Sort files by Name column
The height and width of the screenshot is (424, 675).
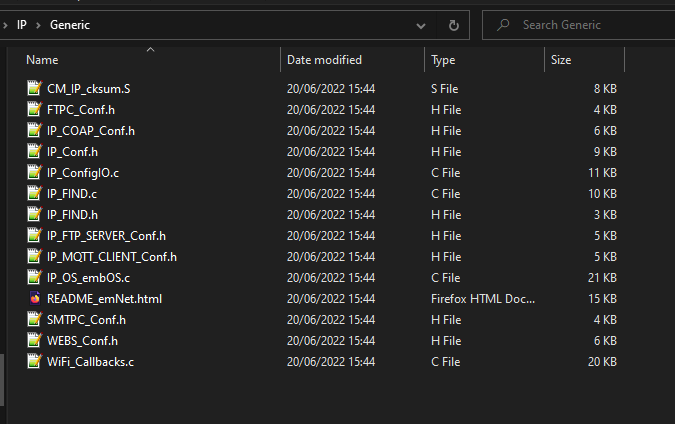(42, 60)
